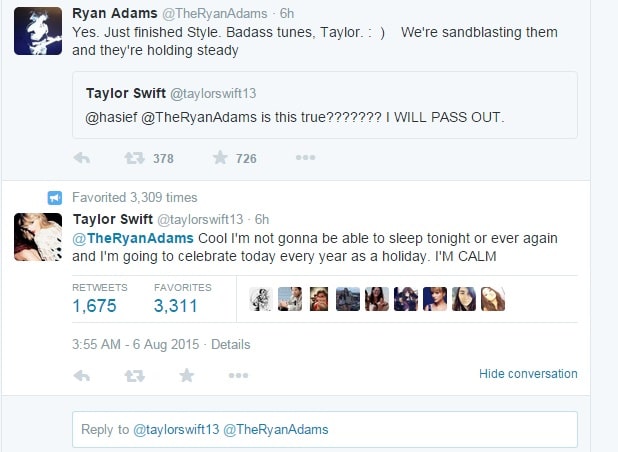The height and width of the screenshot is (452, 618).
Task: Retweet Taylor Swift's I'M CALM tweet
Action: pyautogui.click(x=133, y=375)
